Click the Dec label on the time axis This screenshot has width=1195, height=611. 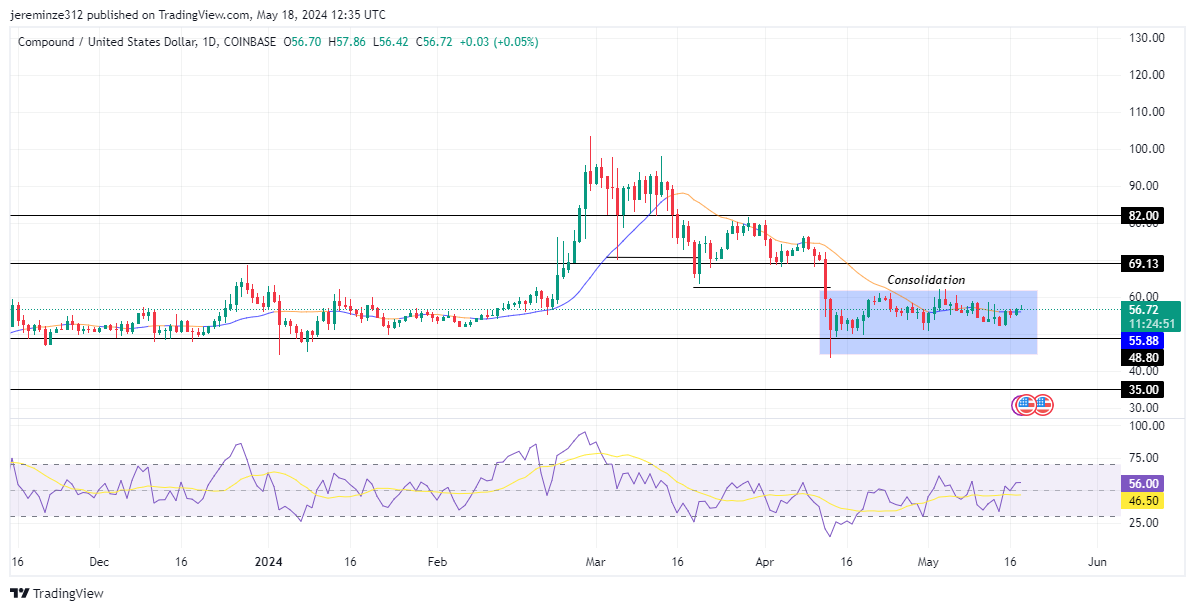pos(99,561)
